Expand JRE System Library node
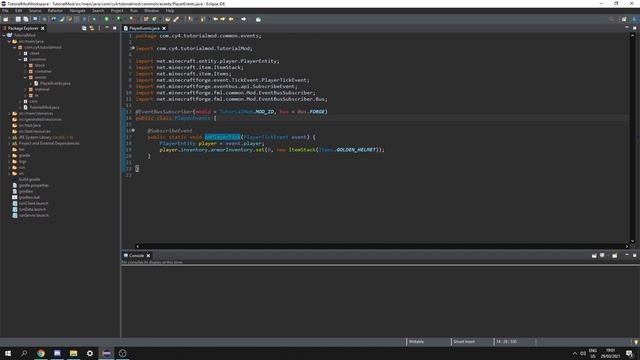640x360 pixels. 9,138
